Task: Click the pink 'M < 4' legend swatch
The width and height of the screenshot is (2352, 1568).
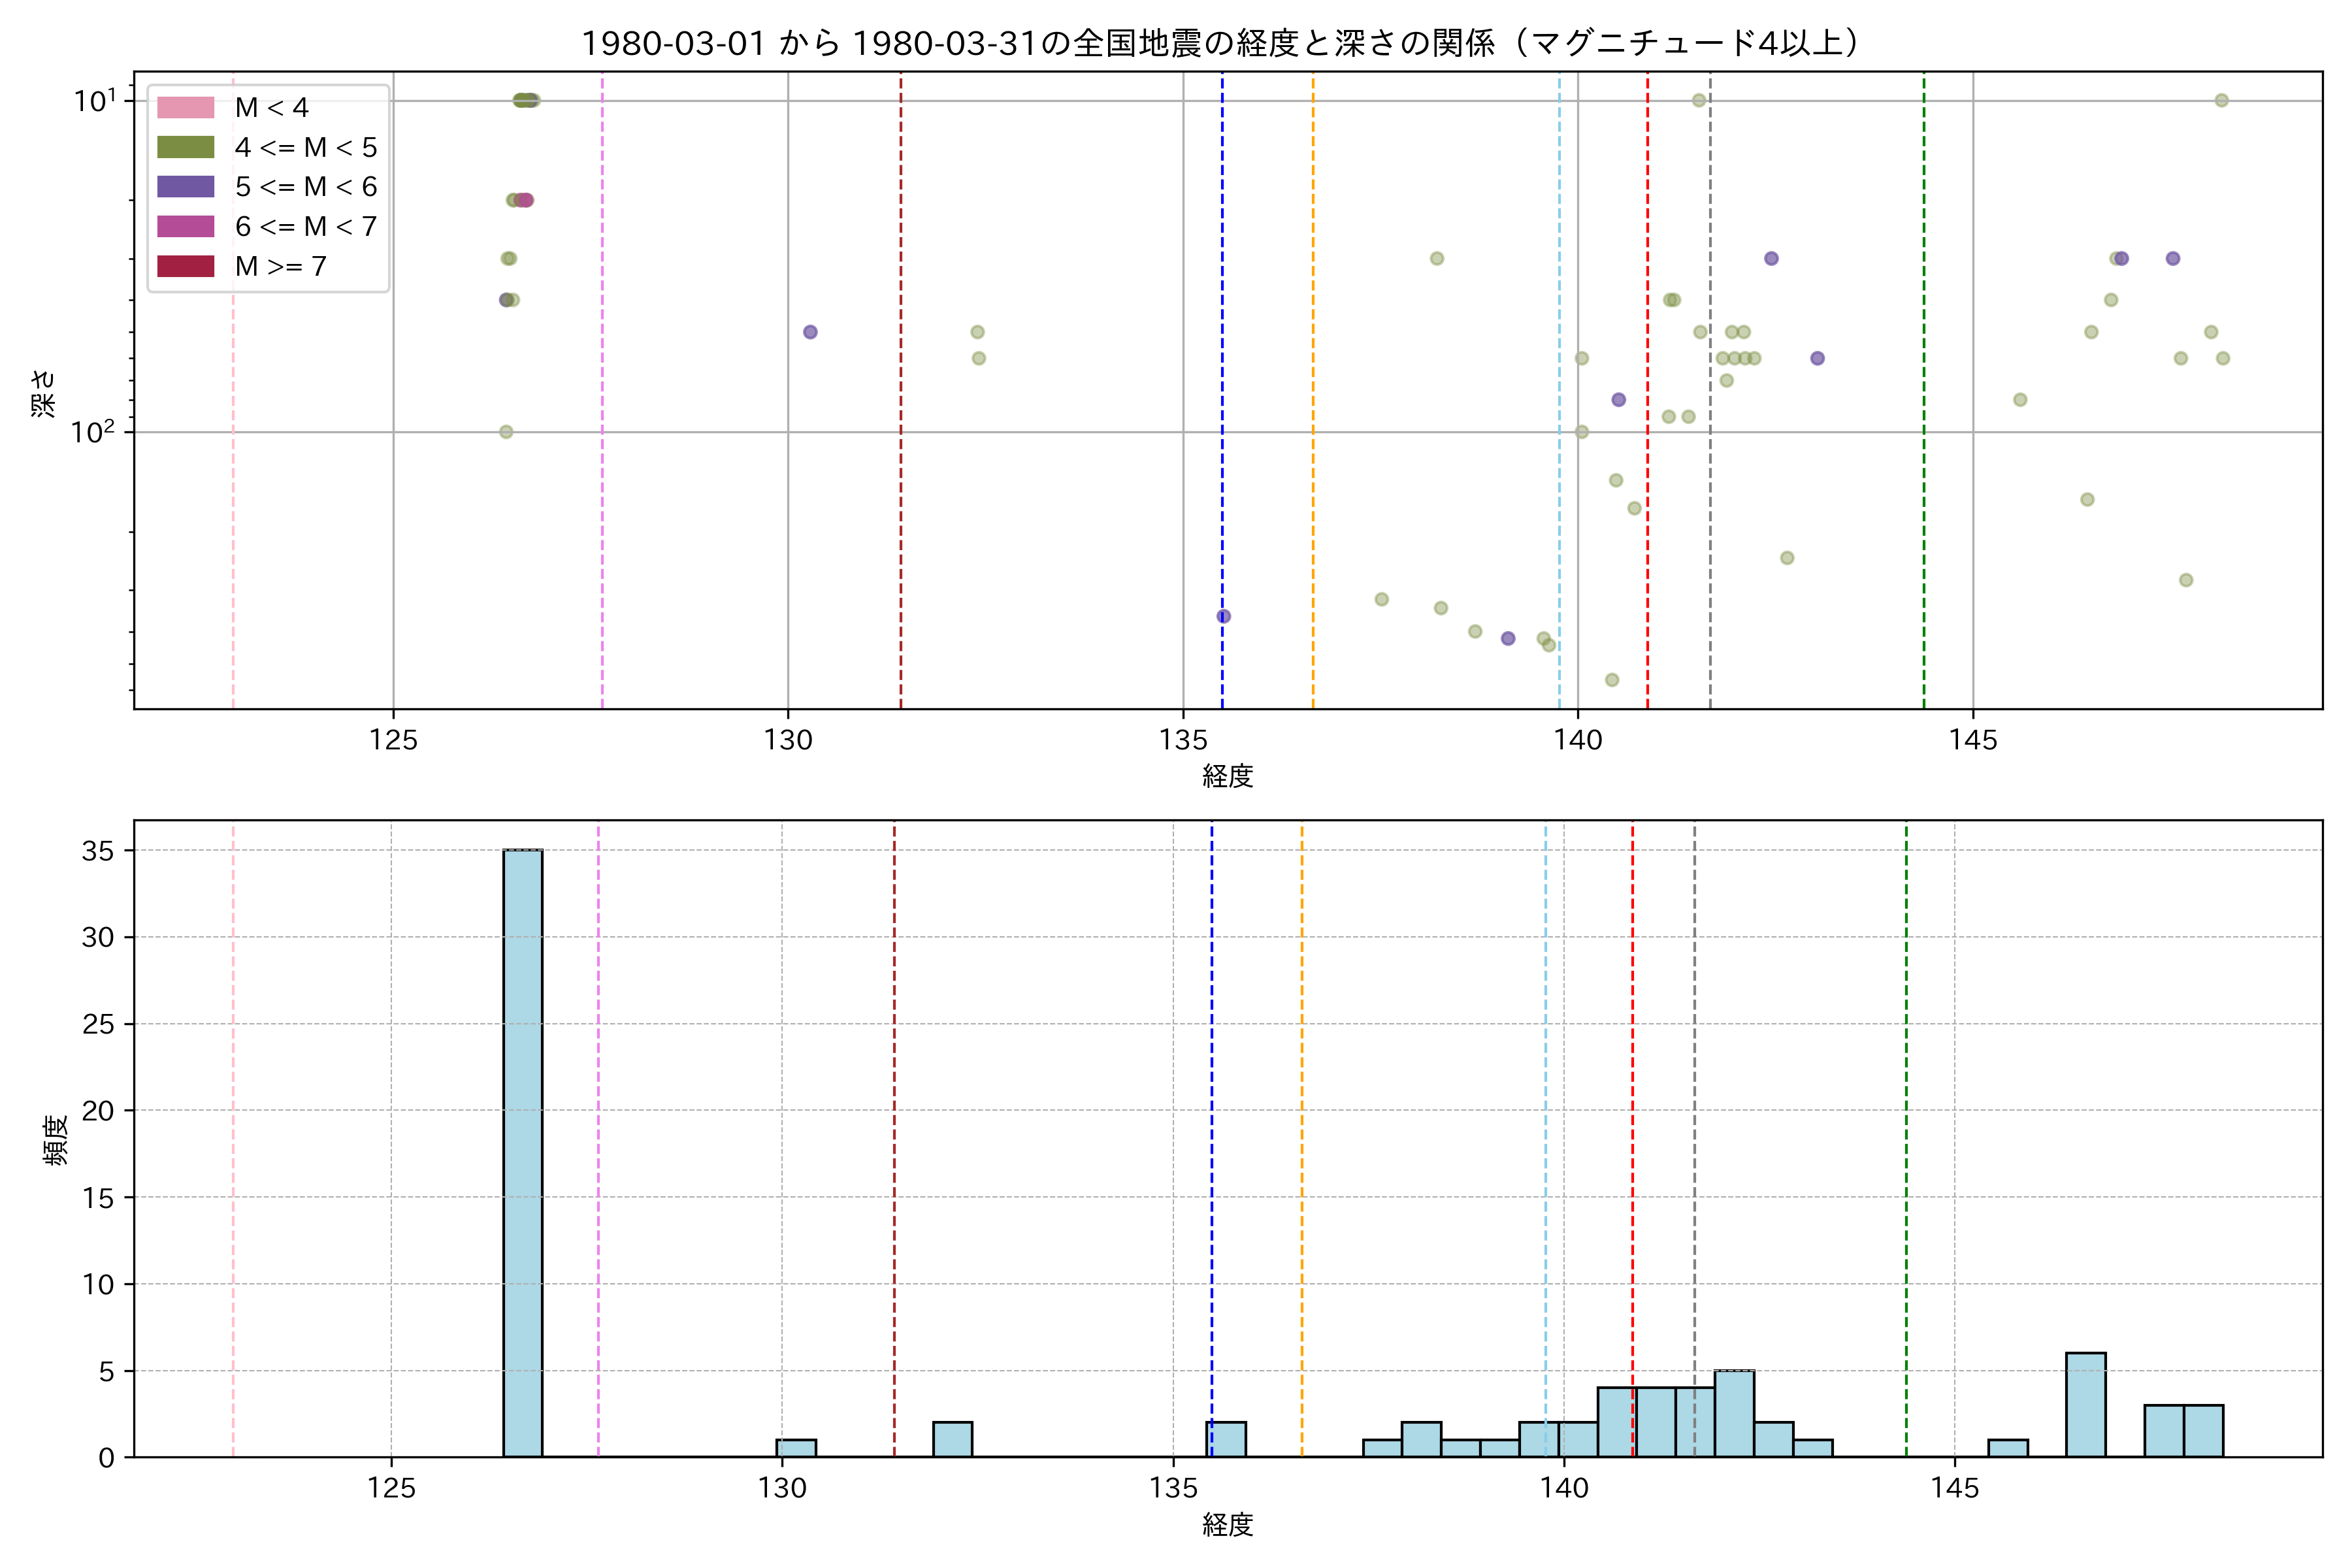Action: click(185, 107)
